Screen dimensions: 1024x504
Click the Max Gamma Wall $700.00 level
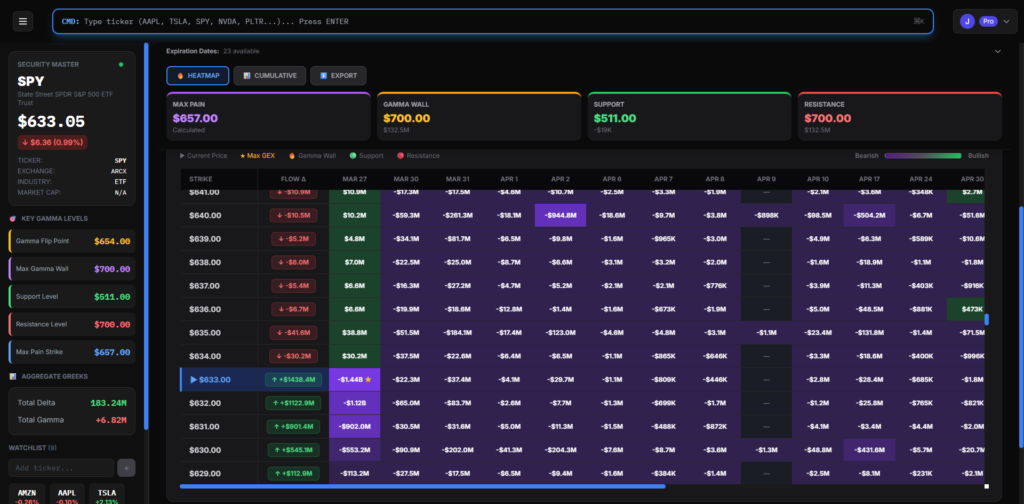pyautogui.click(x=72, y=269)
